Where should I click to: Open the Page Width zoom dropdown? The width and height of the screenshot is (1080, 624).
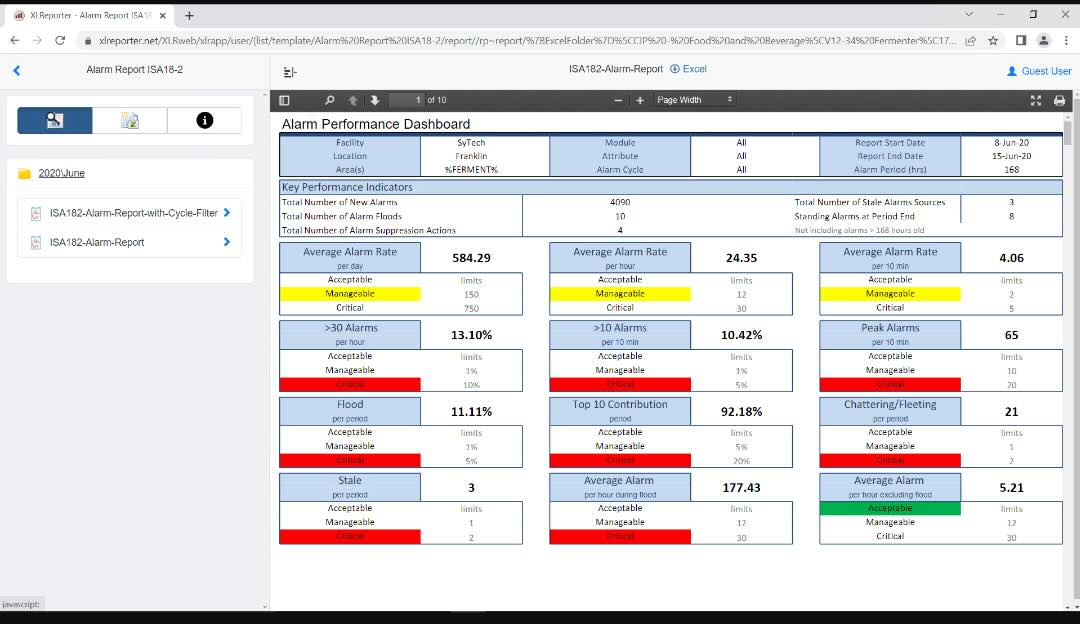coord(695,100)
